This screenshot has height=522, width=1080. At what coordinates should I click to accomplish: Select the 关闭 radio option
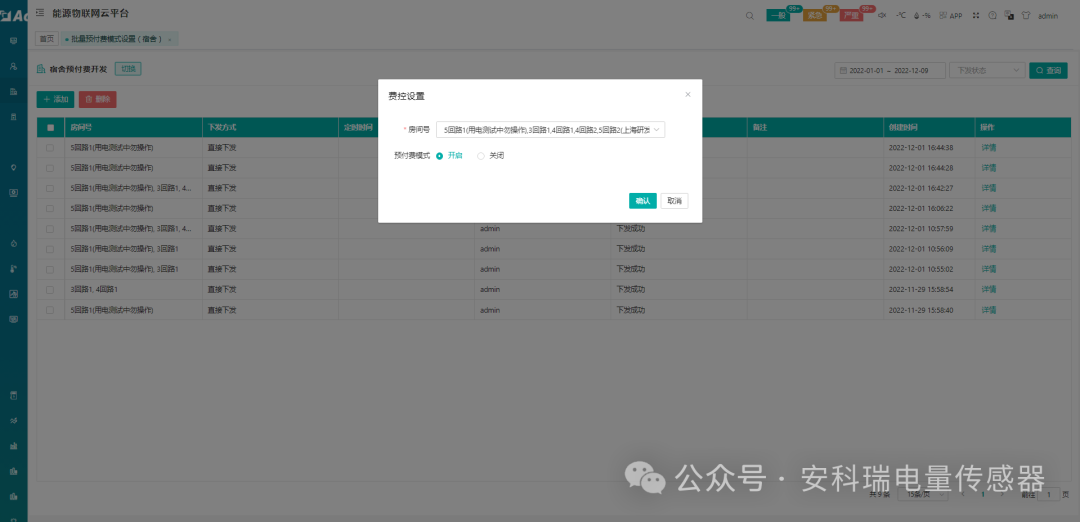point(491,156)
